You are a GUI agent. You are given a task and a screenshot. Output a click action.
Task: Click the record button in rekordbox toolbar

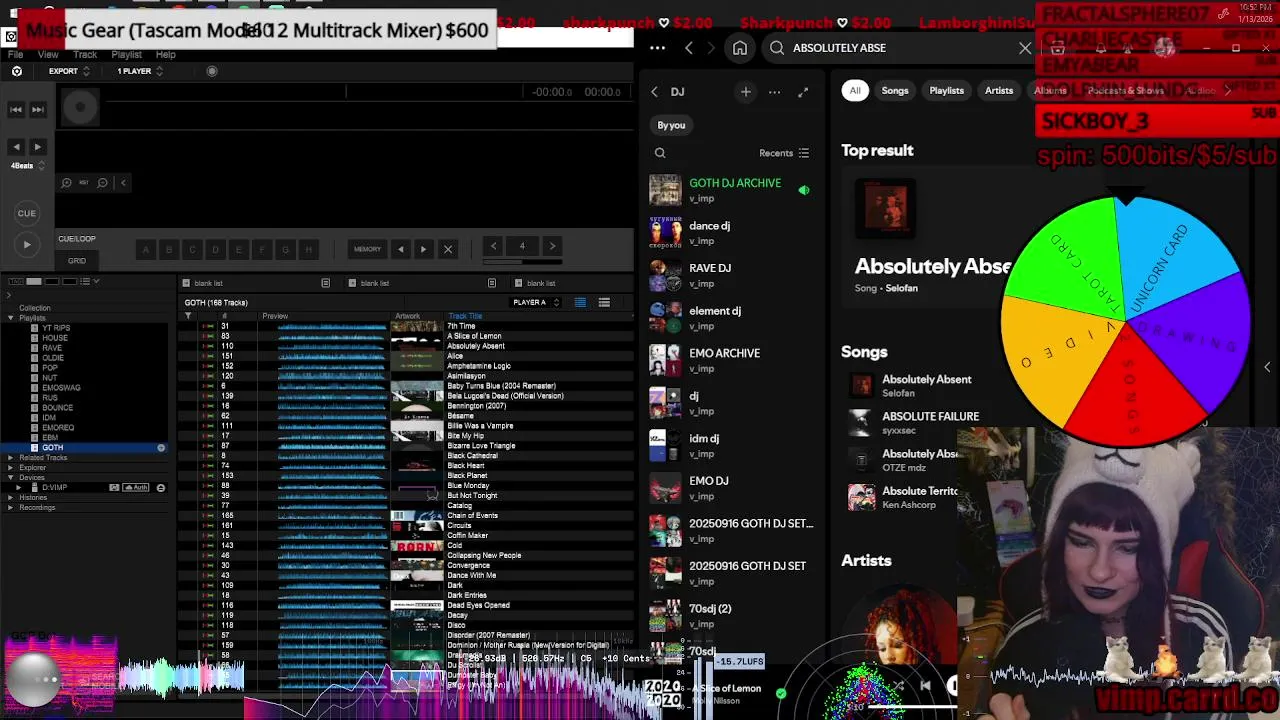212,71
